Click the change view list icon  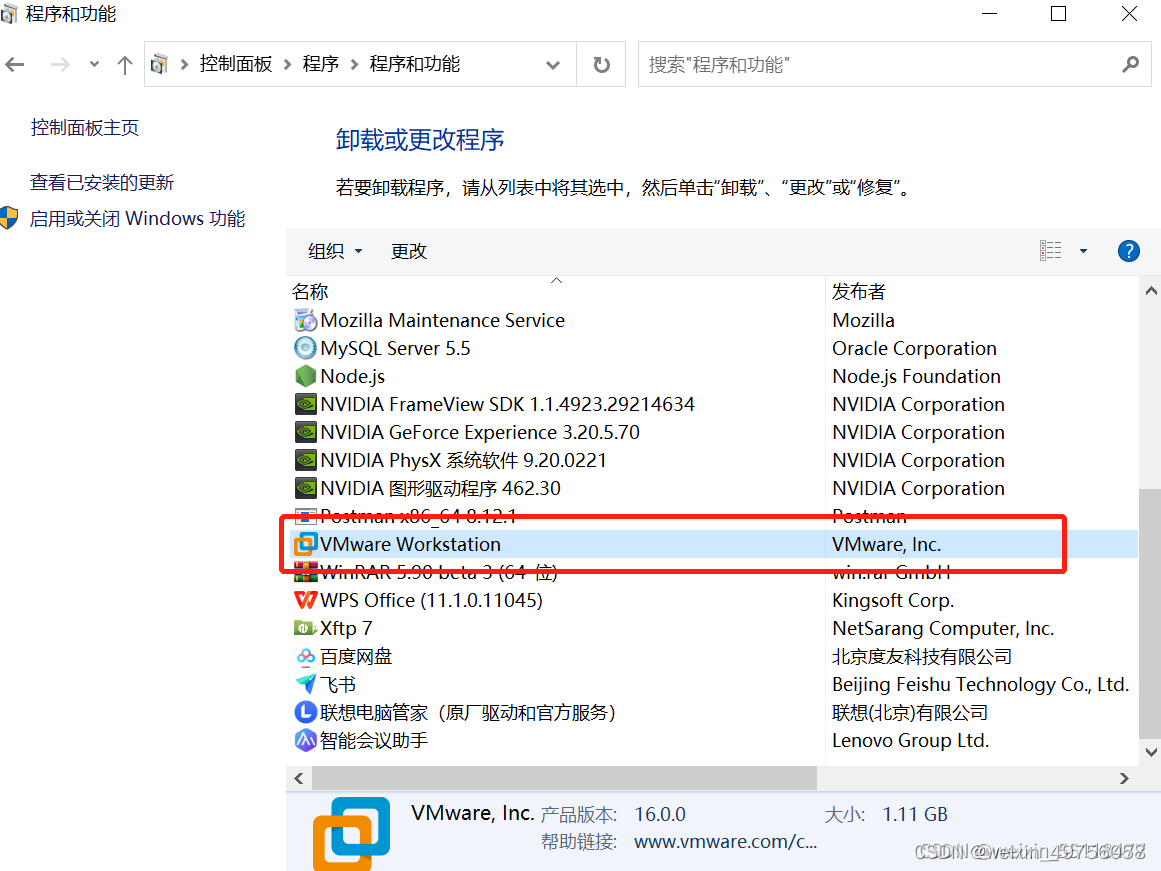(x=1050, y=251)
